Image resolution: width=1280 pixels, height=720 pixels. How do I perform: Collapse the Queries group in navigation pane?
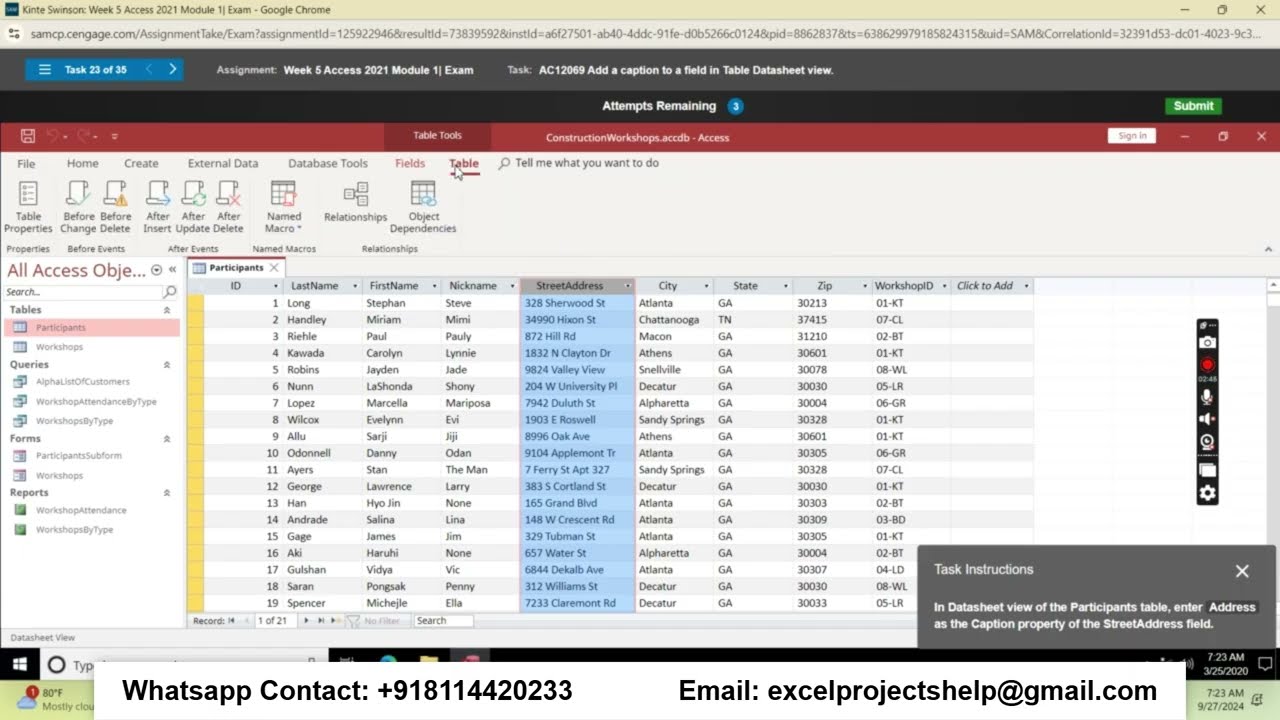click(167, 365)
